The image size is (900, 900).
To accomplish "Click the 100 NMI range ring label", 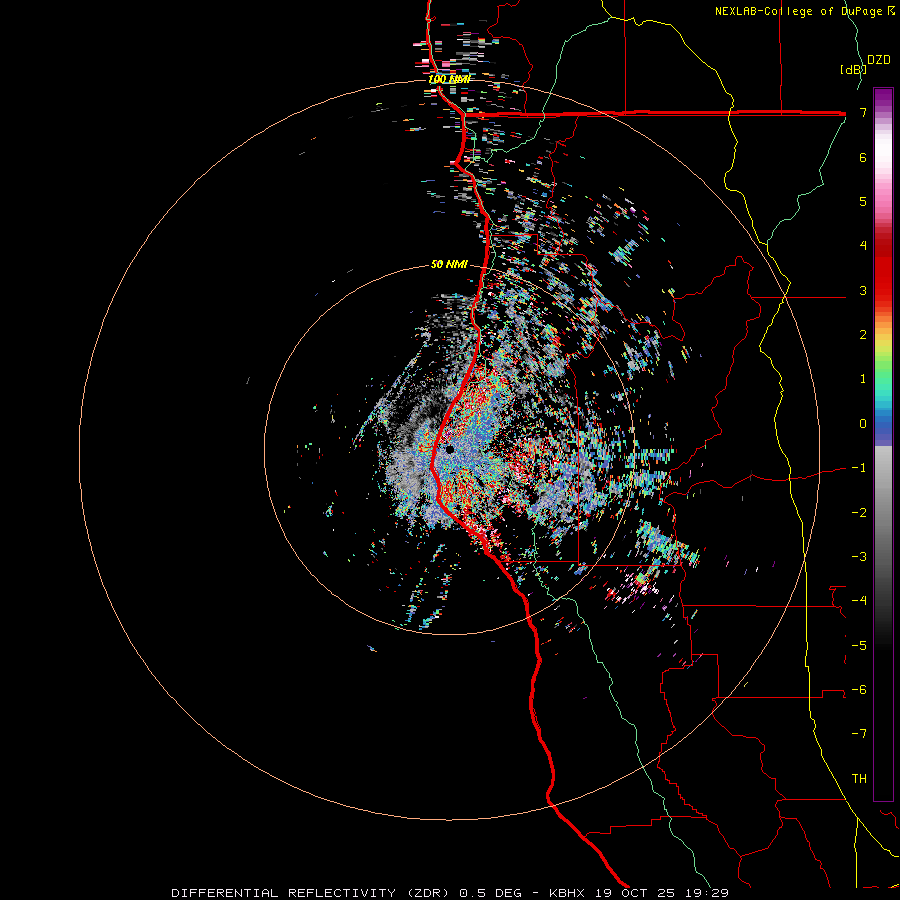I will (449, 79).
